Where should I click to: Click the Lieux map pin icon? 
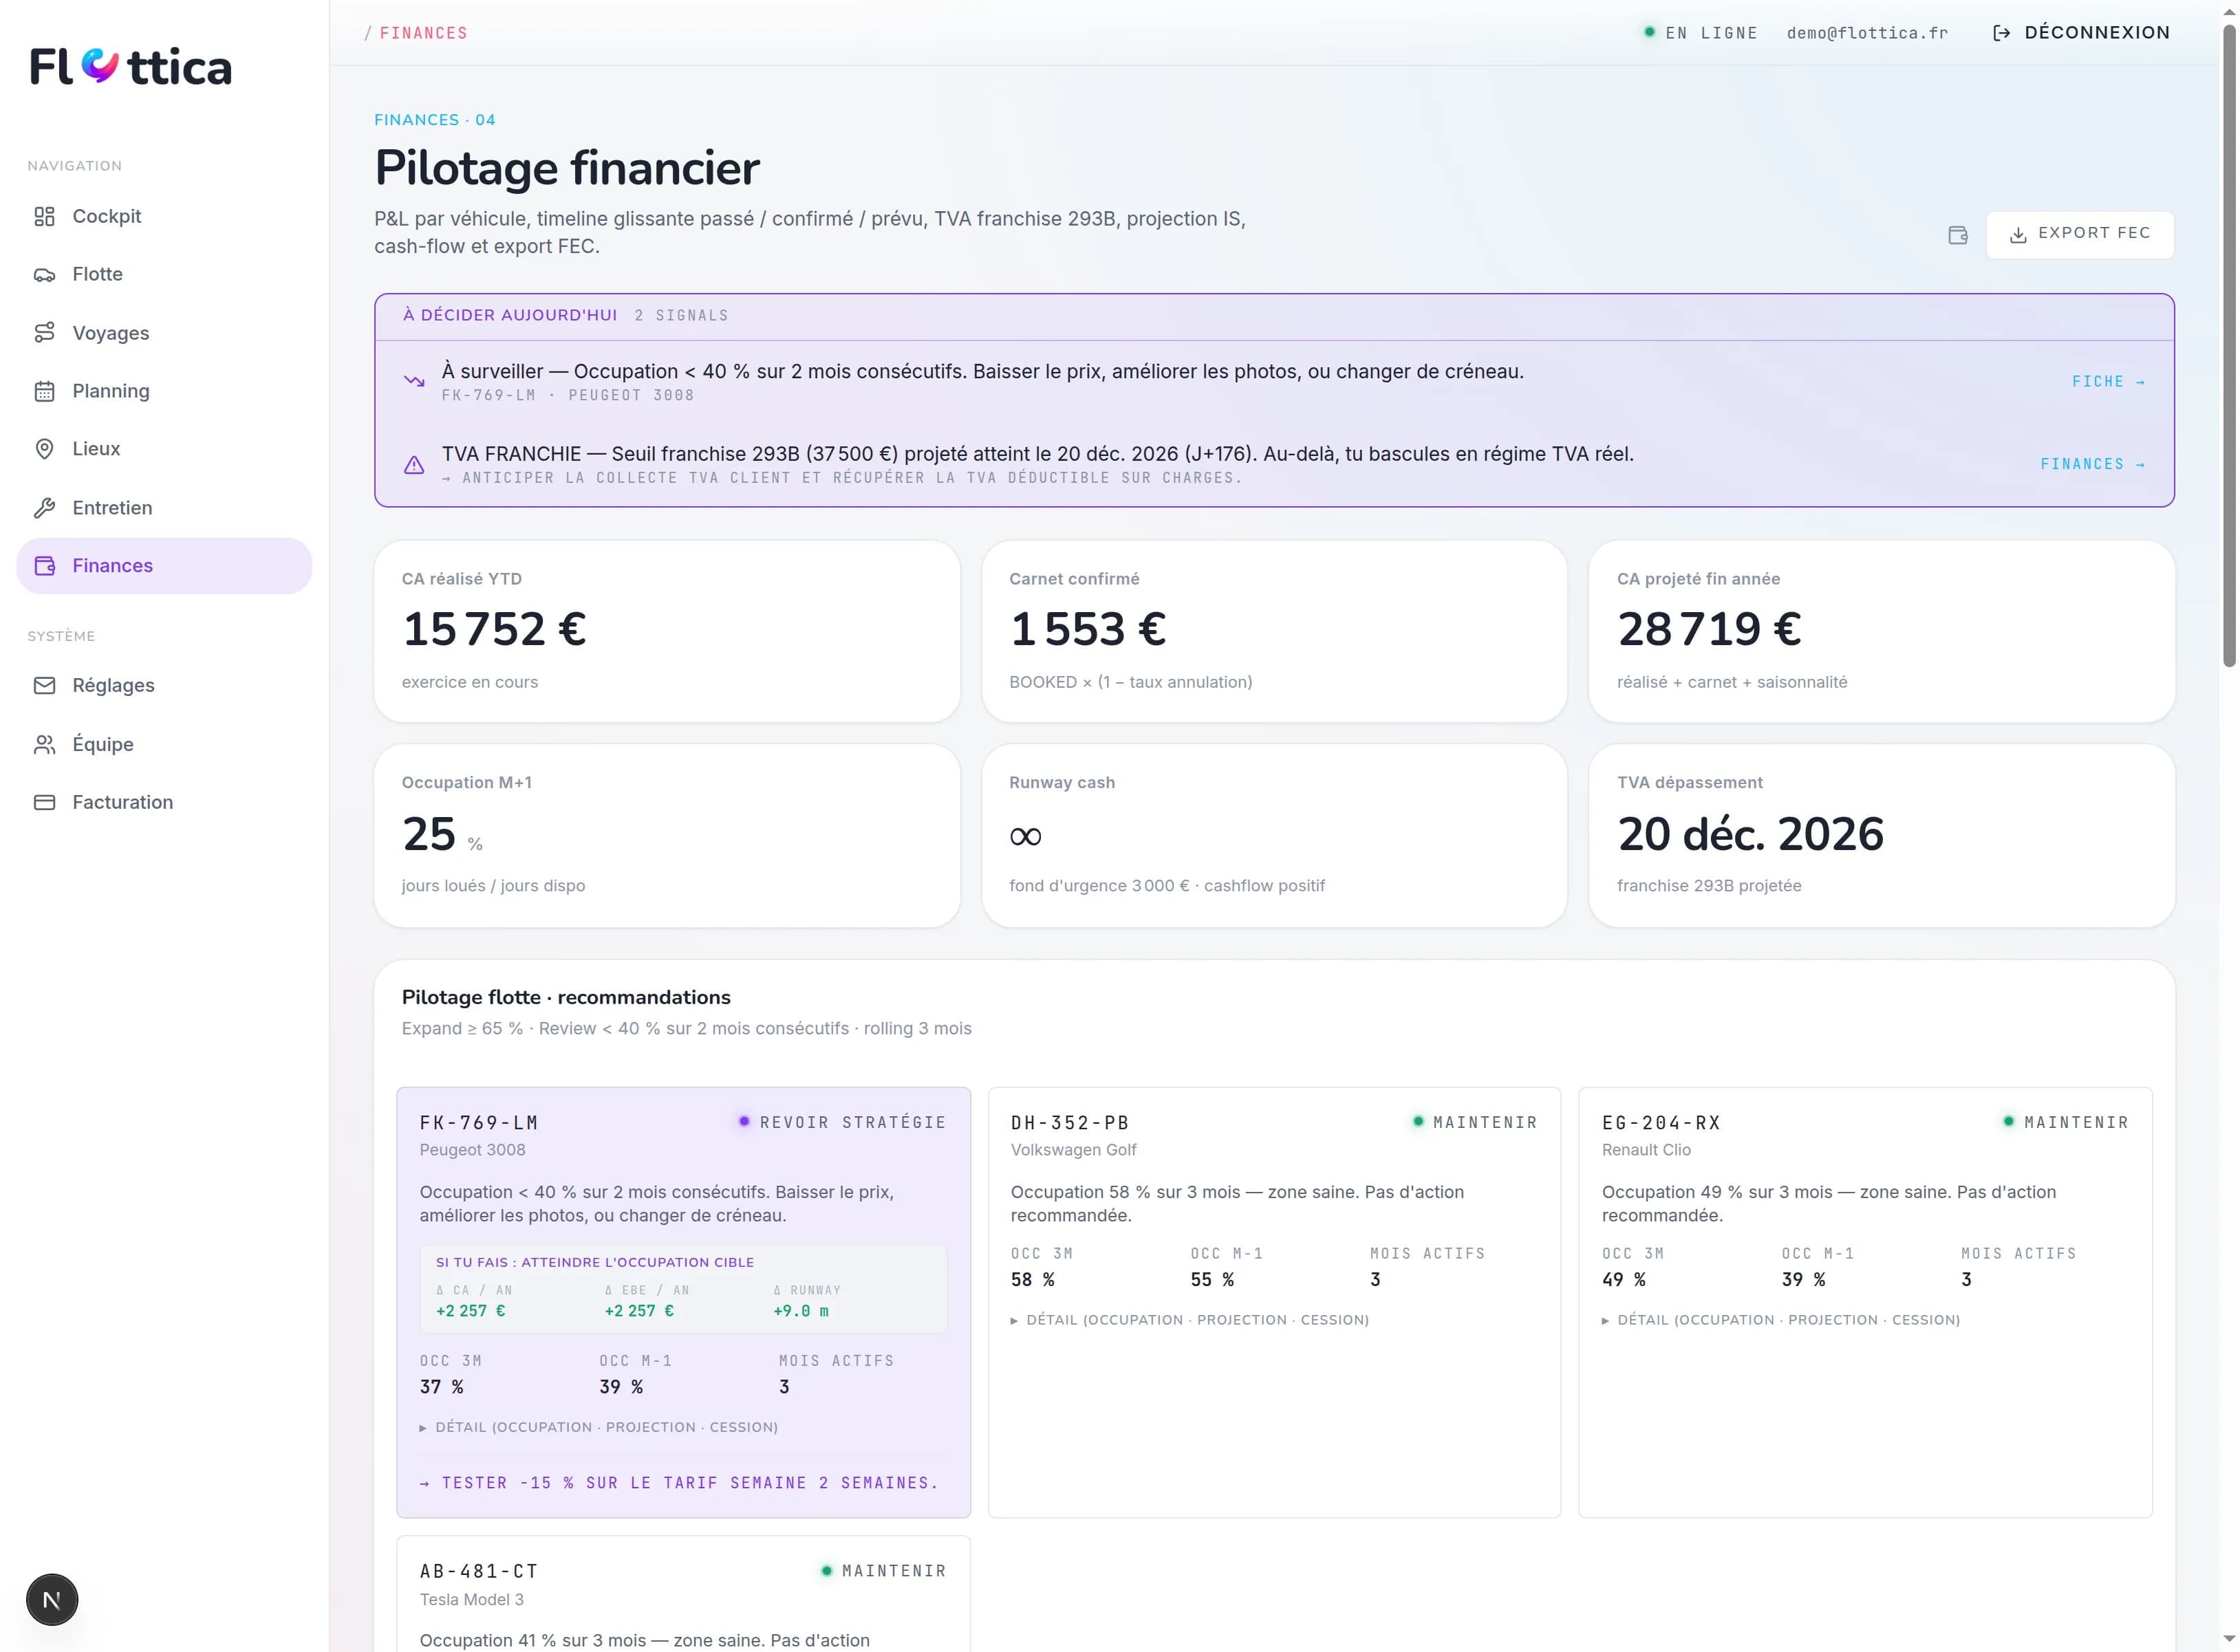coord(44,449)
